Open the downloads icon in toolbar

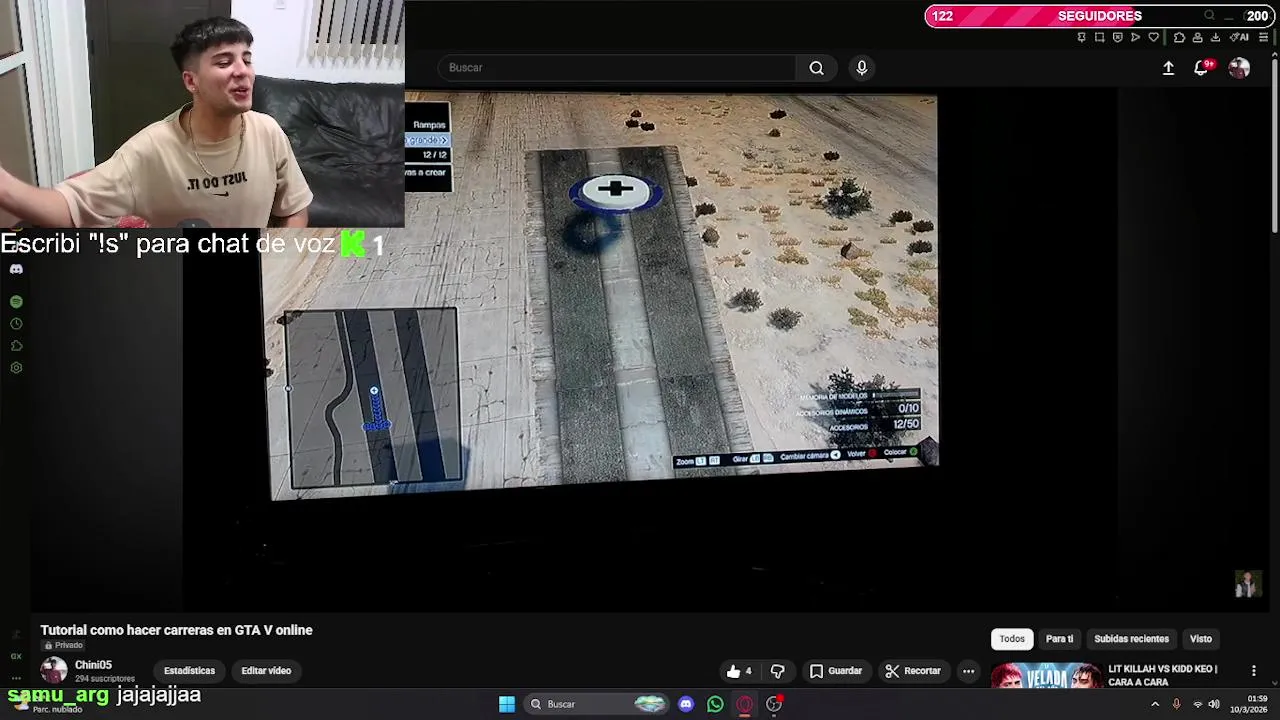(1215, 37)
